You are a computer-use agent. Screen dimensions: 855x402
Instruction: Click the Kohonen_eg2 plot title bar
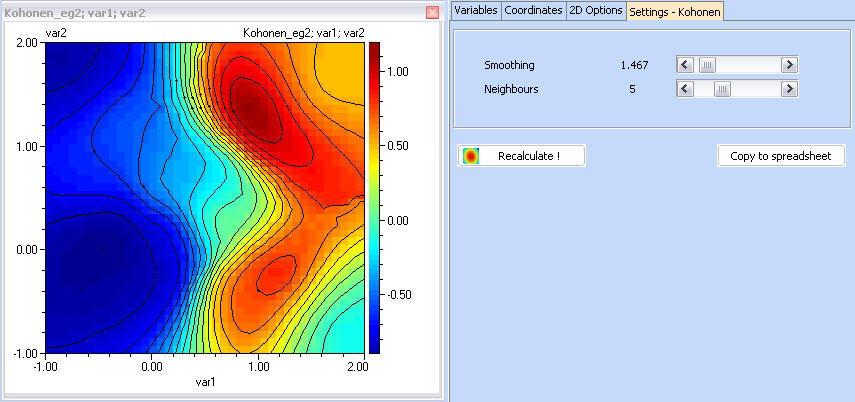tap(200, 13)
